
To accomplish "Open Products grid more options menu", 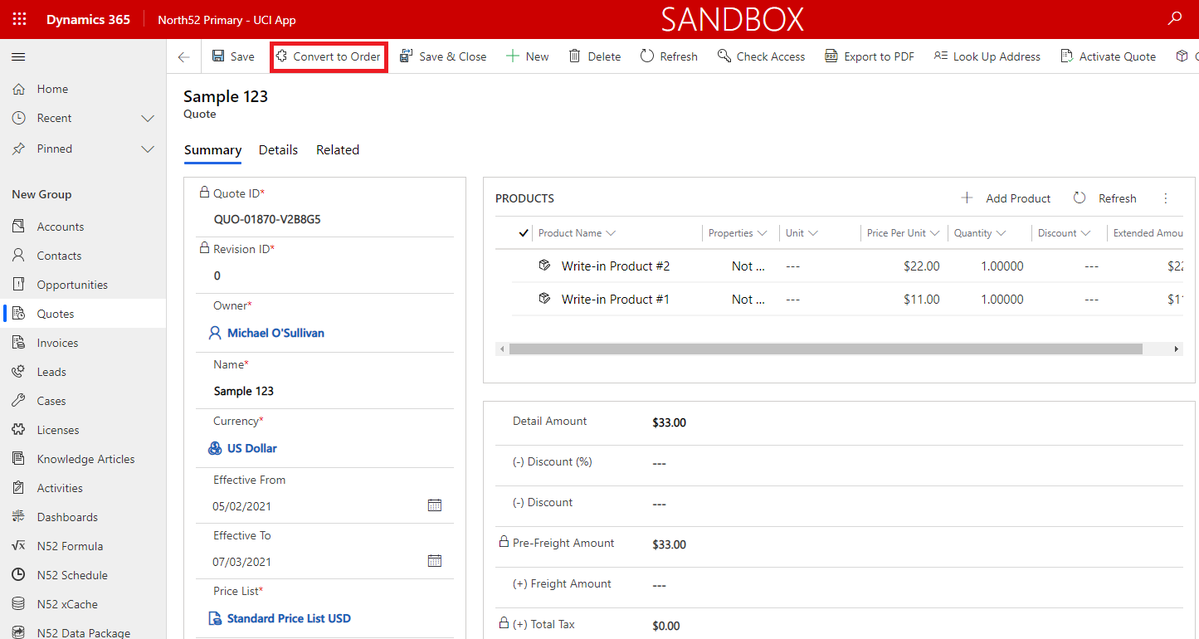I will (1166, 198).
